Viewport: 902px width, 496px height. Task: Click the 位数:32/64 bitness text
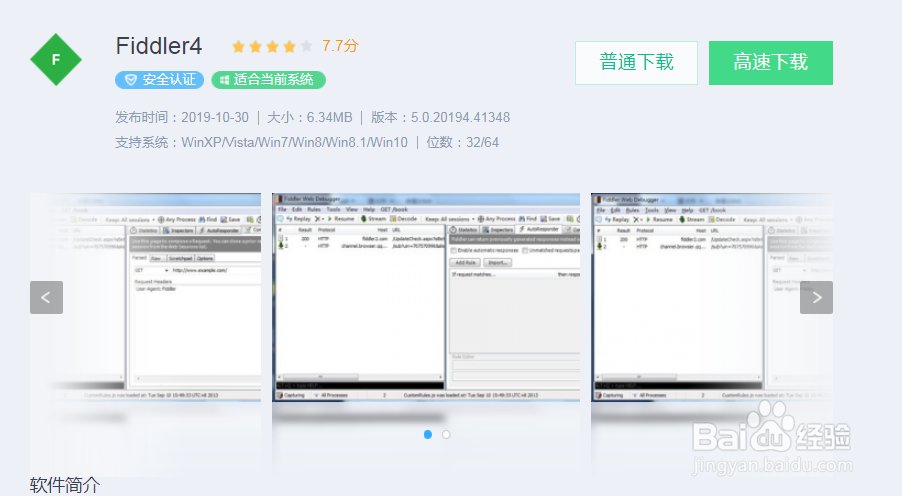(463, 143)
